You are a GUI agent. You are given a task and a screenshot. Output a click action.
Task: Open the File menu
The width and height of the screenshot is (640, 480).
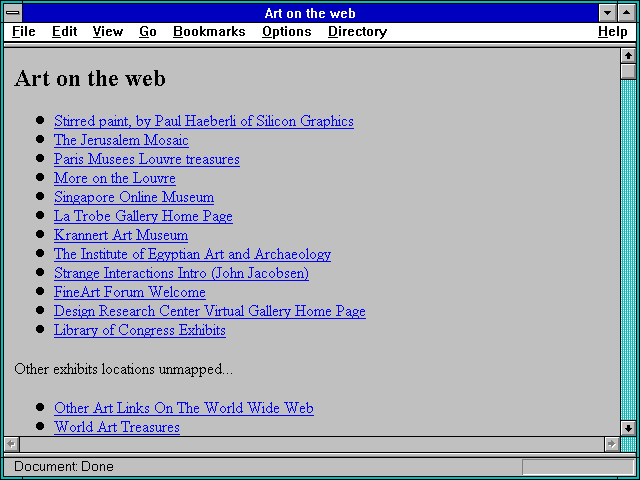click(x=24, y=31)
